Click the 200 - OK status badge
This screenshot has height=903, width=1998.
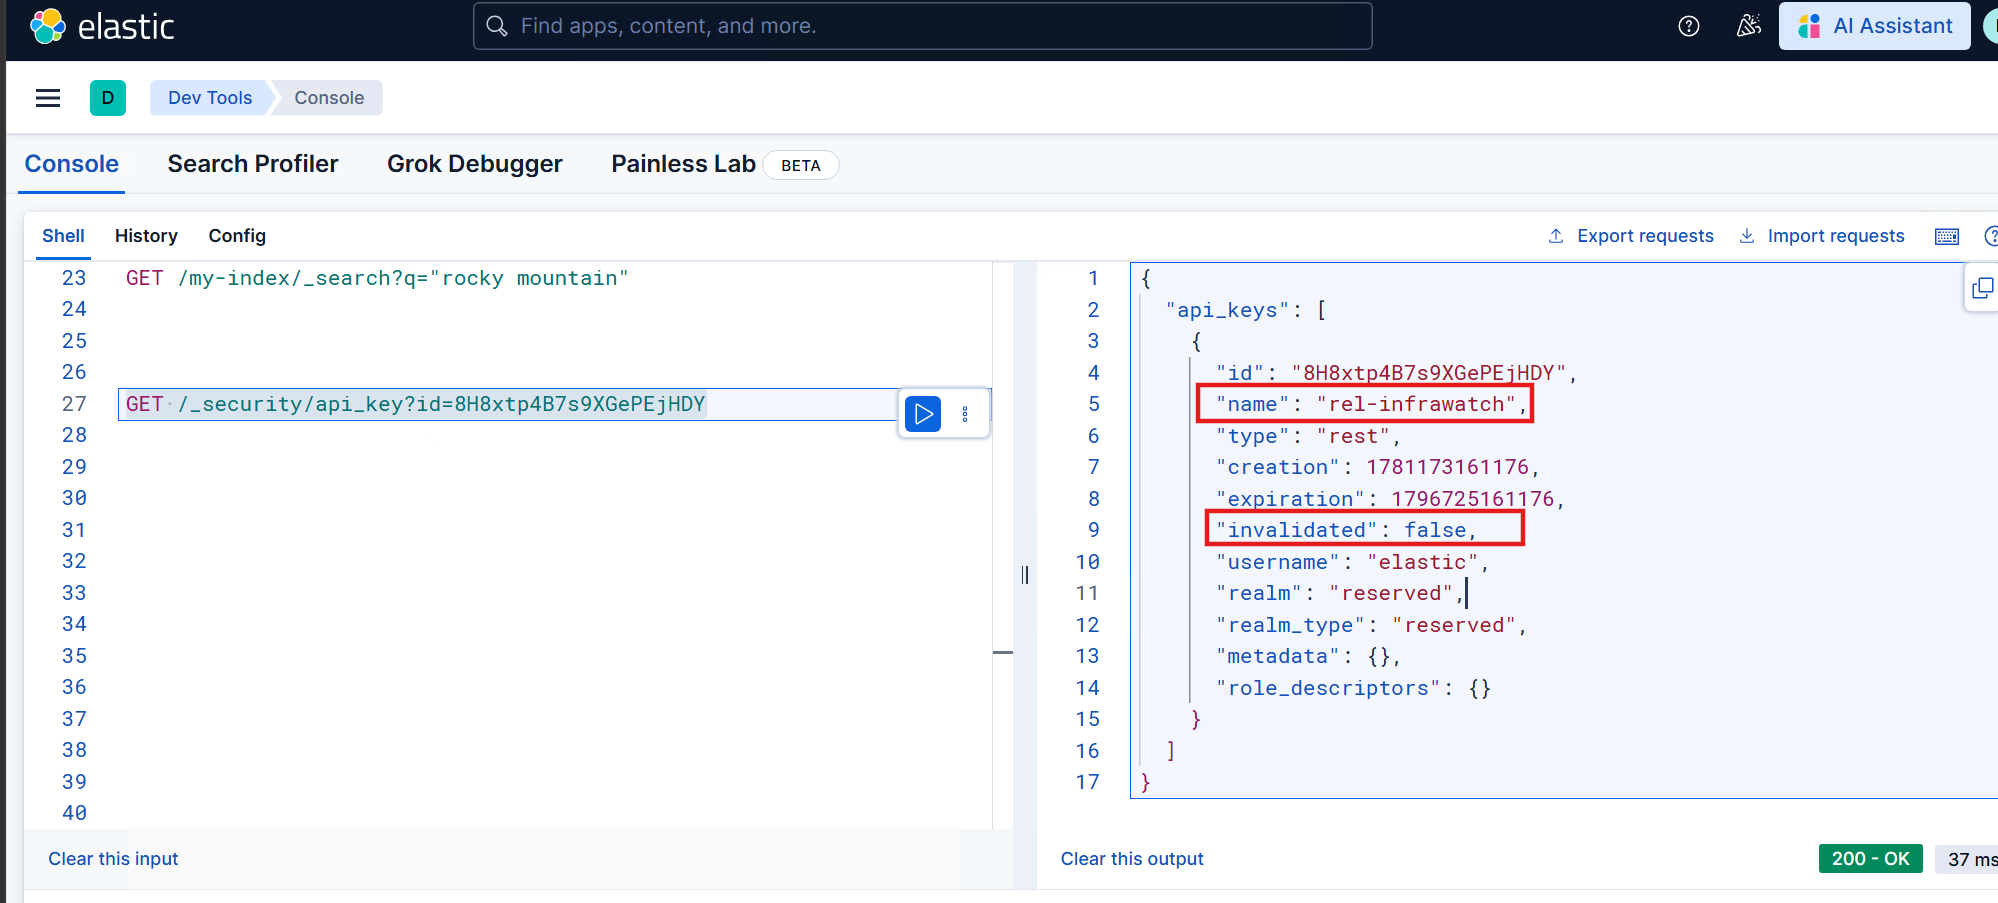[1870, 859]
